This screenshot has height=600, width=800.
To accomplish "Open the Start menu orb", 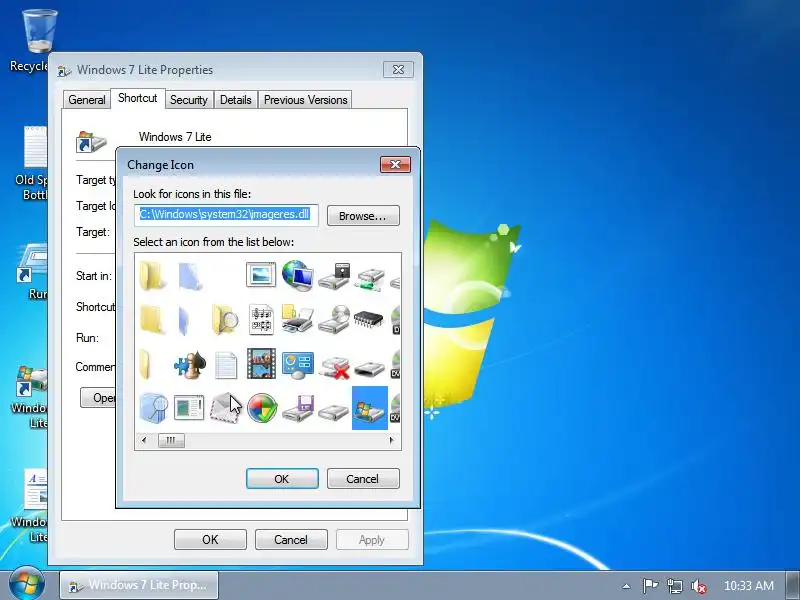I will point(26,584).
